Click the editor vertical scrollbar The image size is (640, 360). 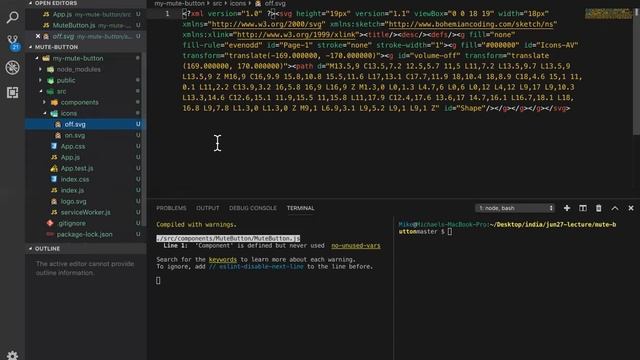coord(636,71)
